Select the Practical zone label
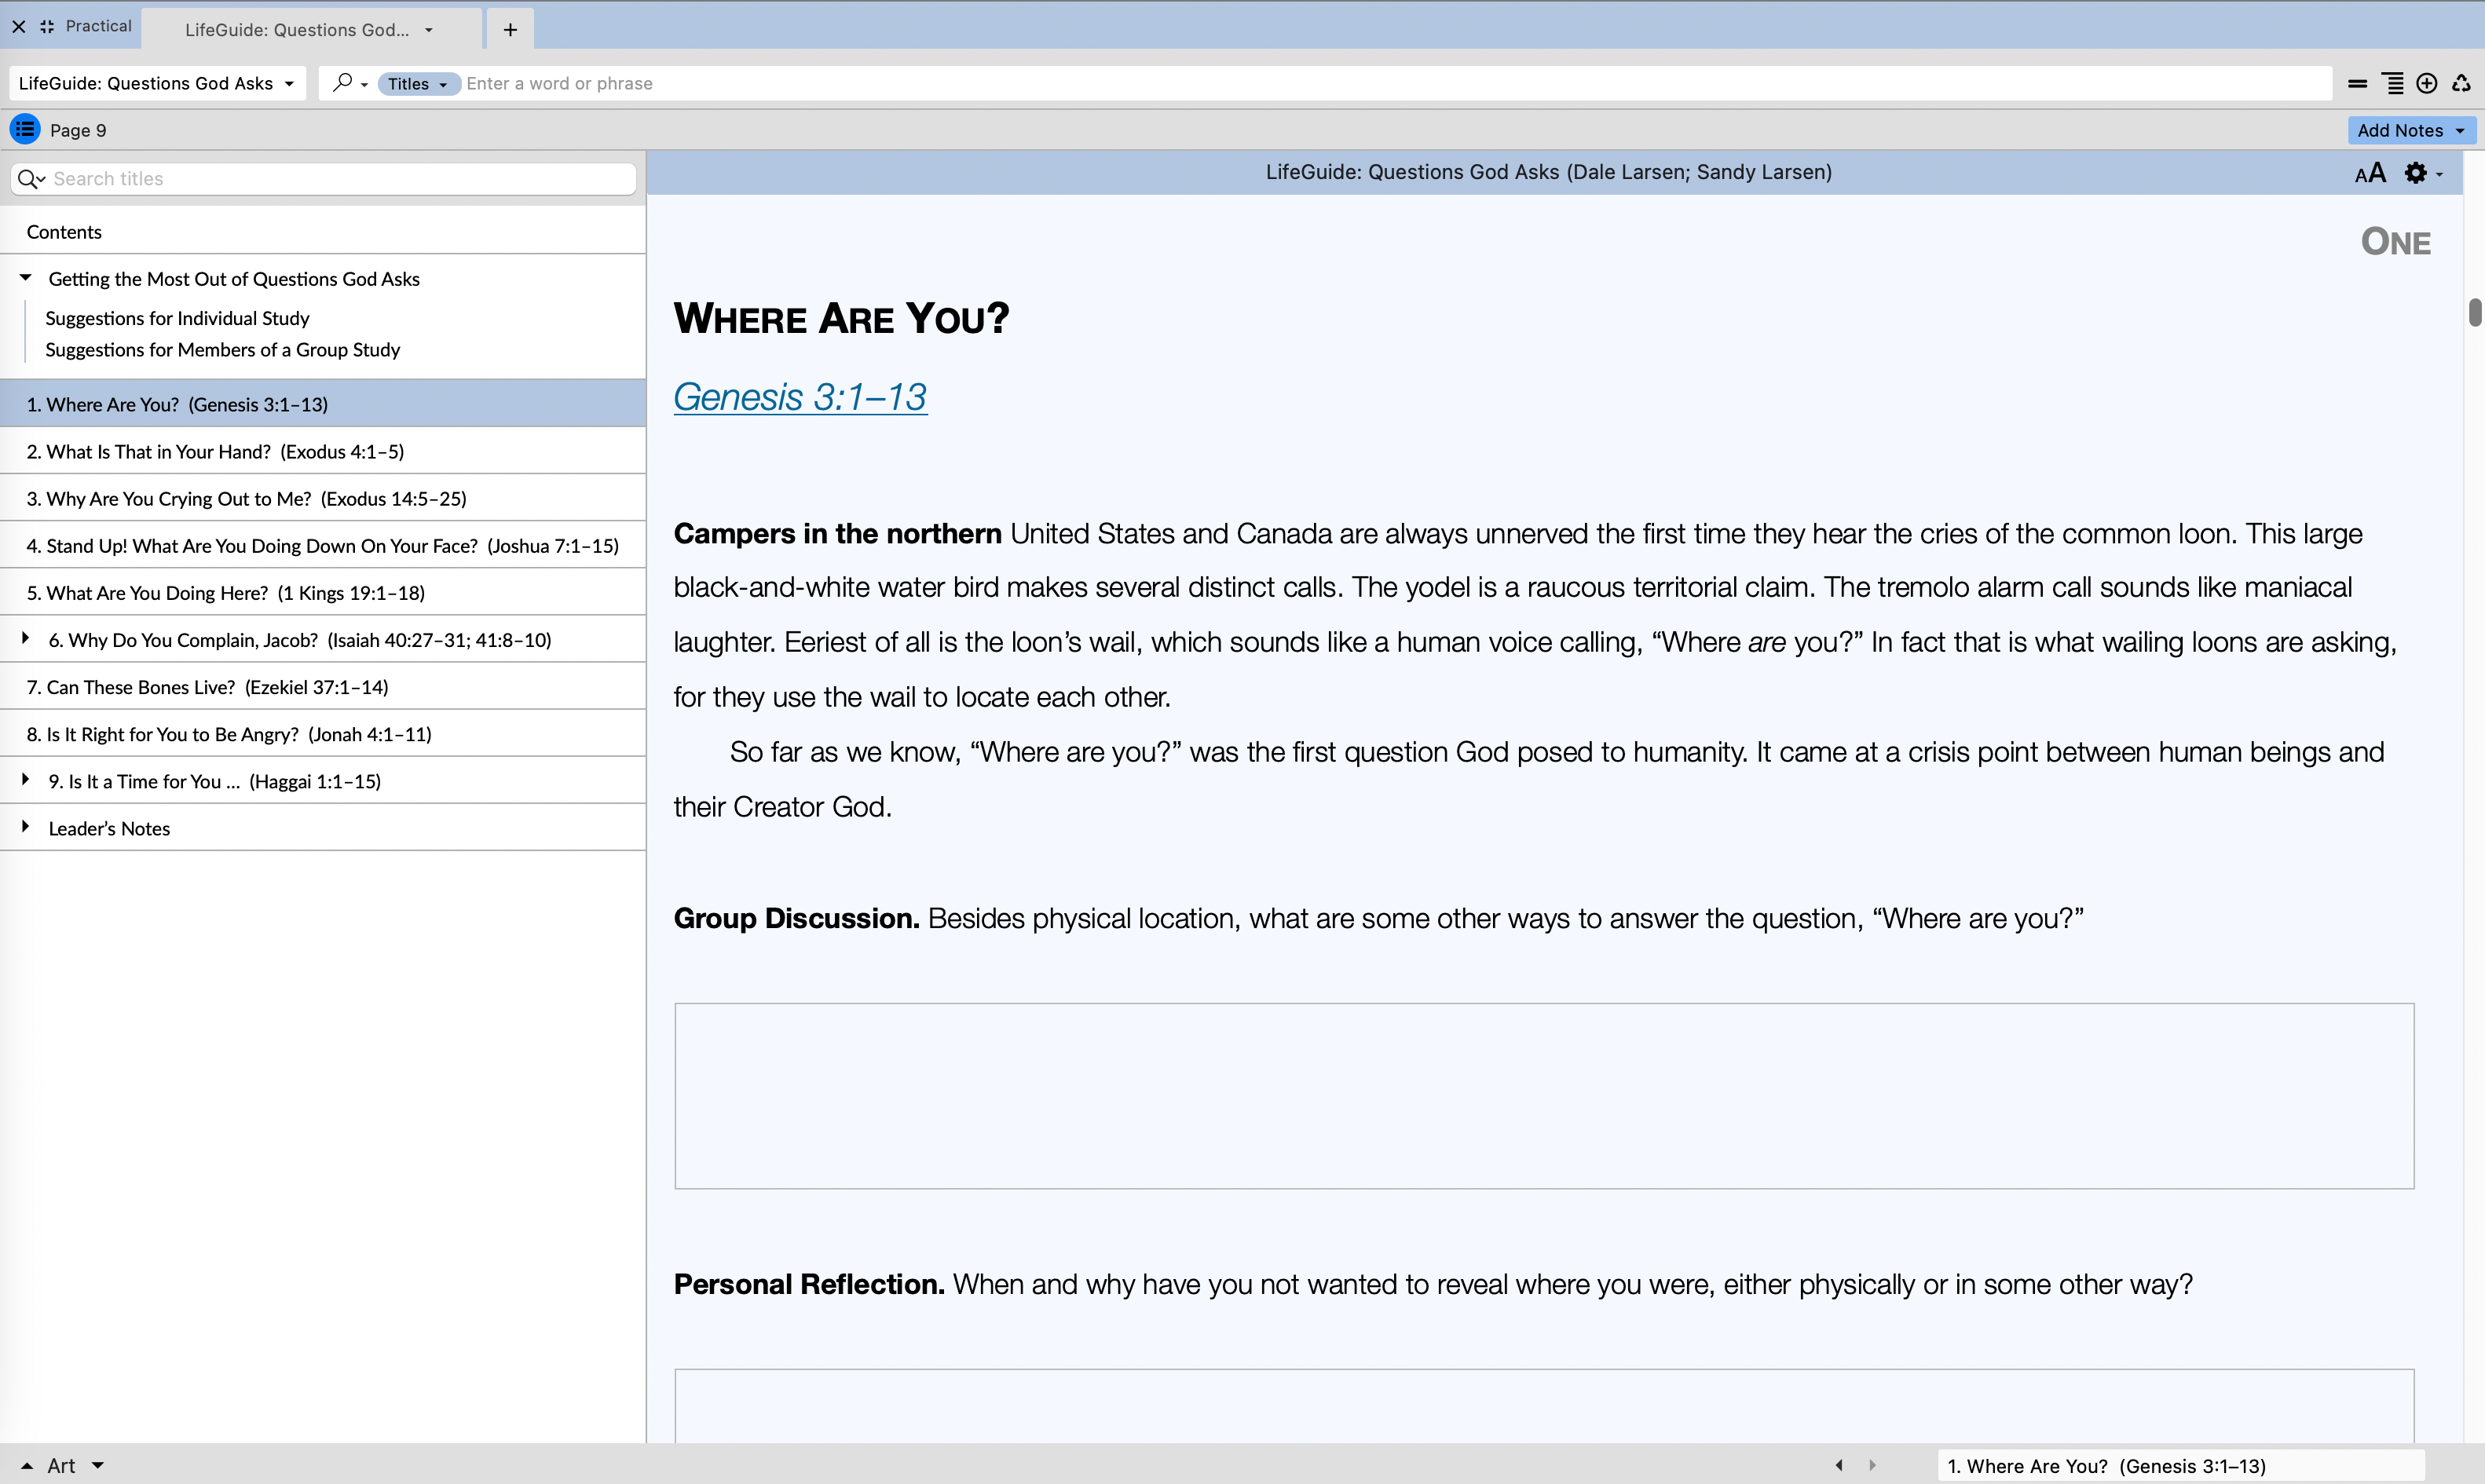Screen dimensions: 2485x1484 click(x=98, y=26)
